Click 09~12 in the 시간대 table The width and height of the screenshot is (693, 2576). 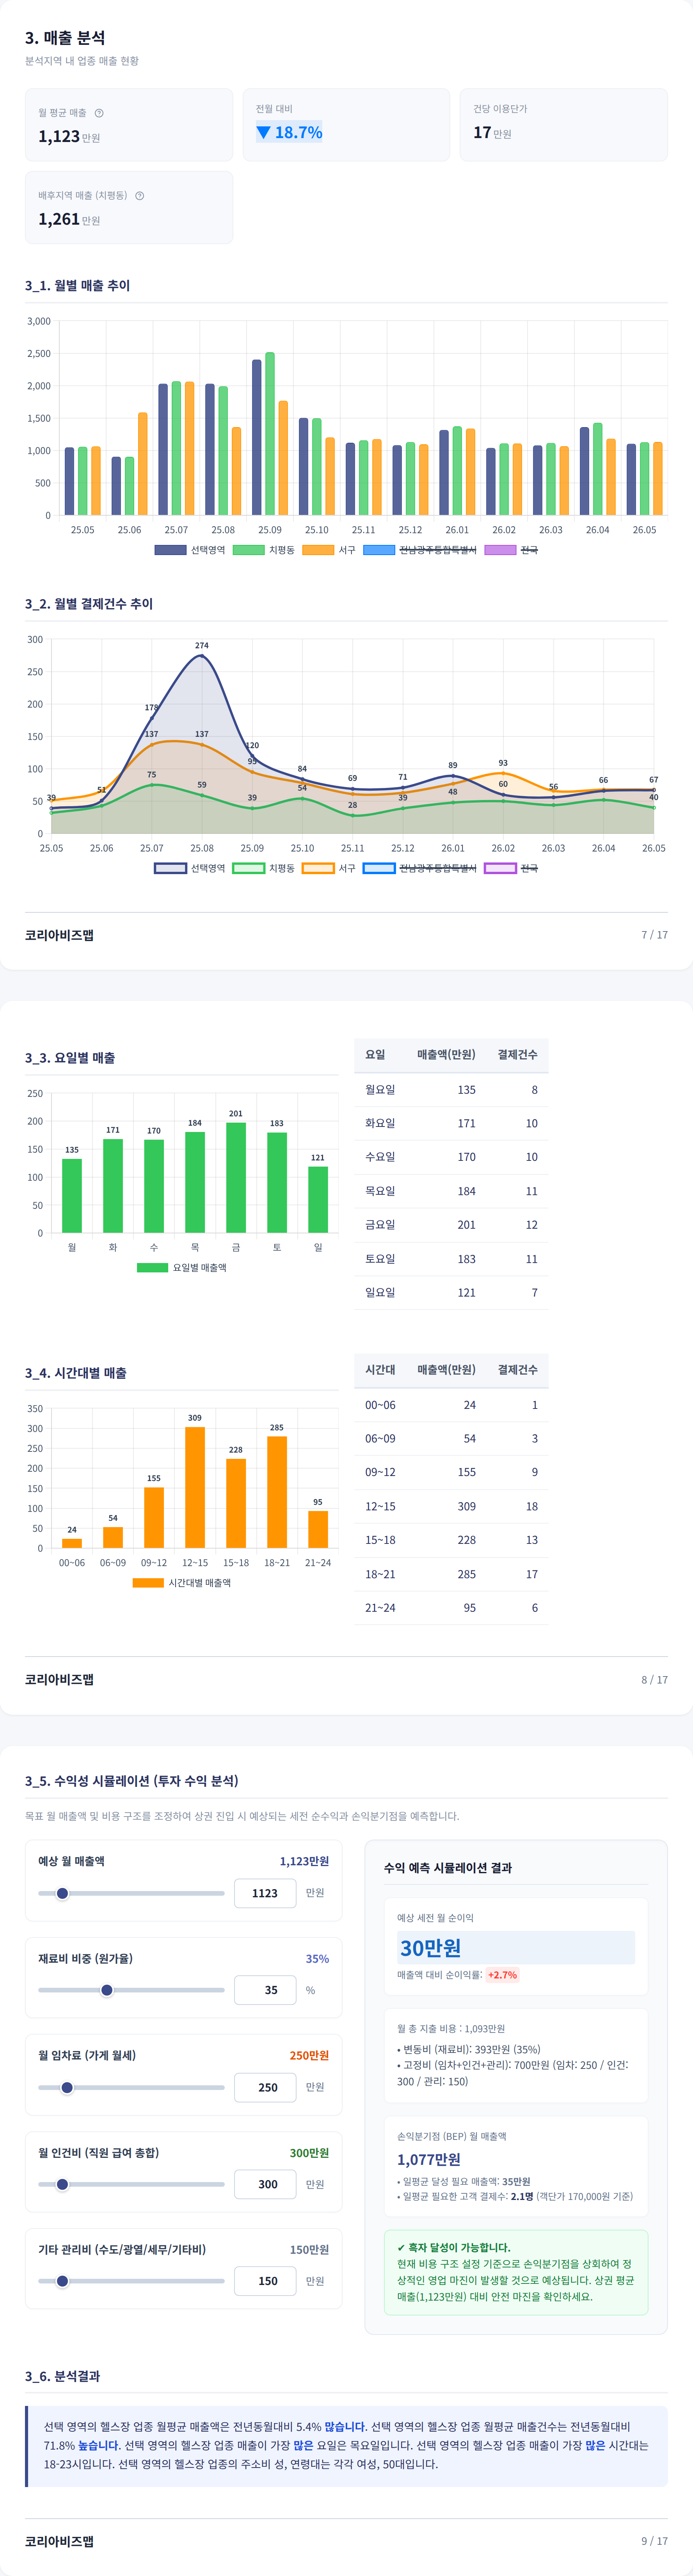pos(380,1472)
